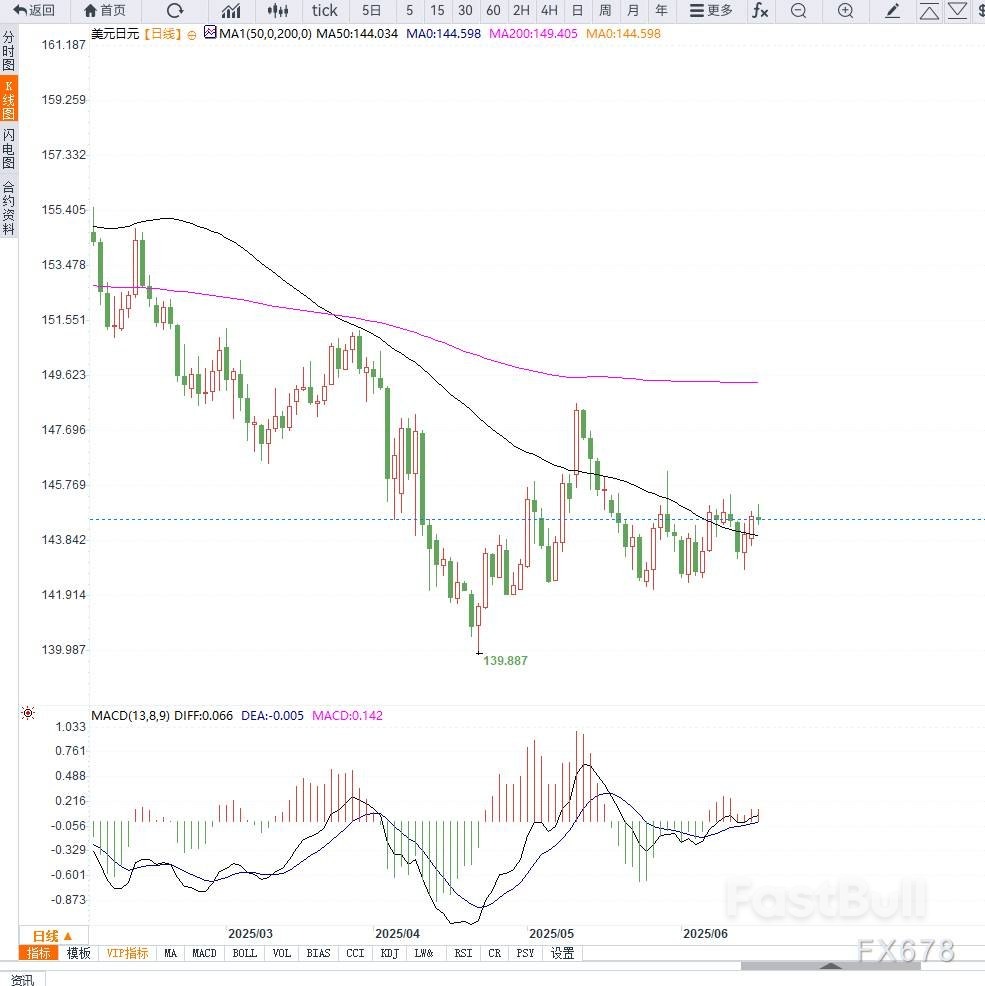Click the refresh icon in the top toolbar
This screenshot has height=986, width=985.
coord(175,11)
